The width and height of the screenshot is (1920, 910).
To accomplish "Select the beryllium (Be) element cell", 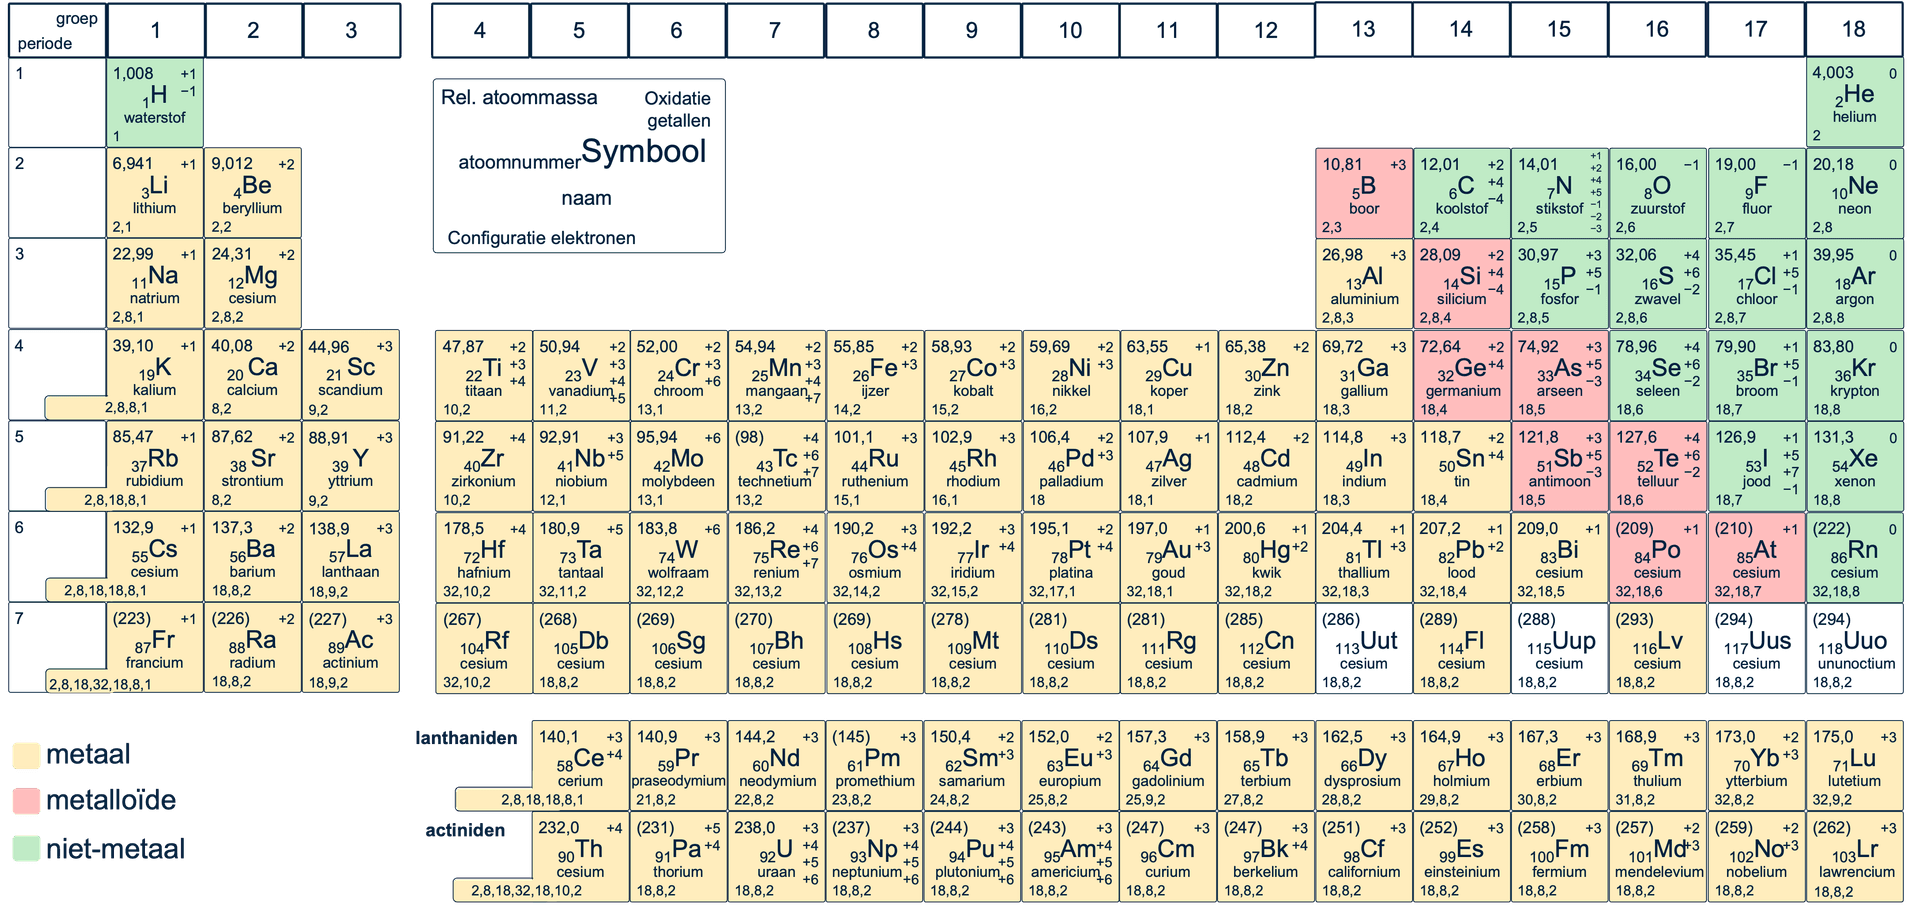I will click(253, 193).
